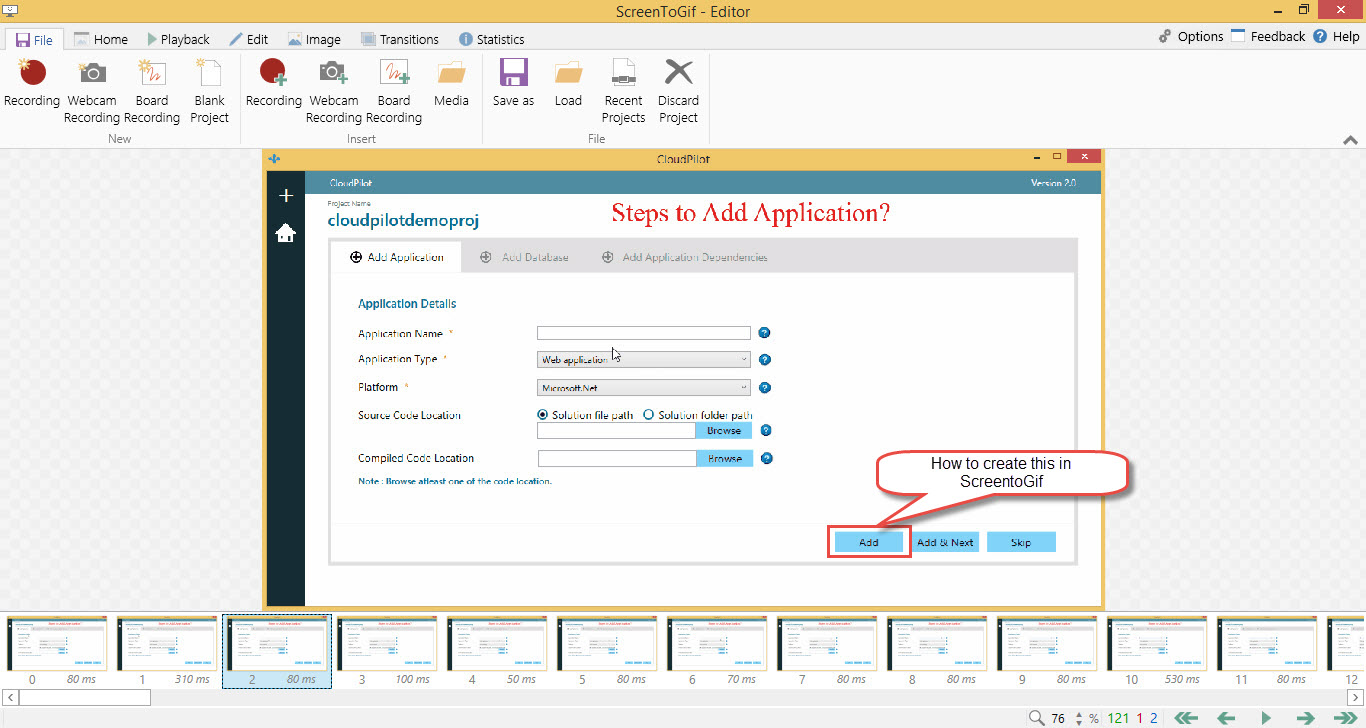1366x728 pixels.
Task: Switch to the Home tab
Action: (100, 39)
